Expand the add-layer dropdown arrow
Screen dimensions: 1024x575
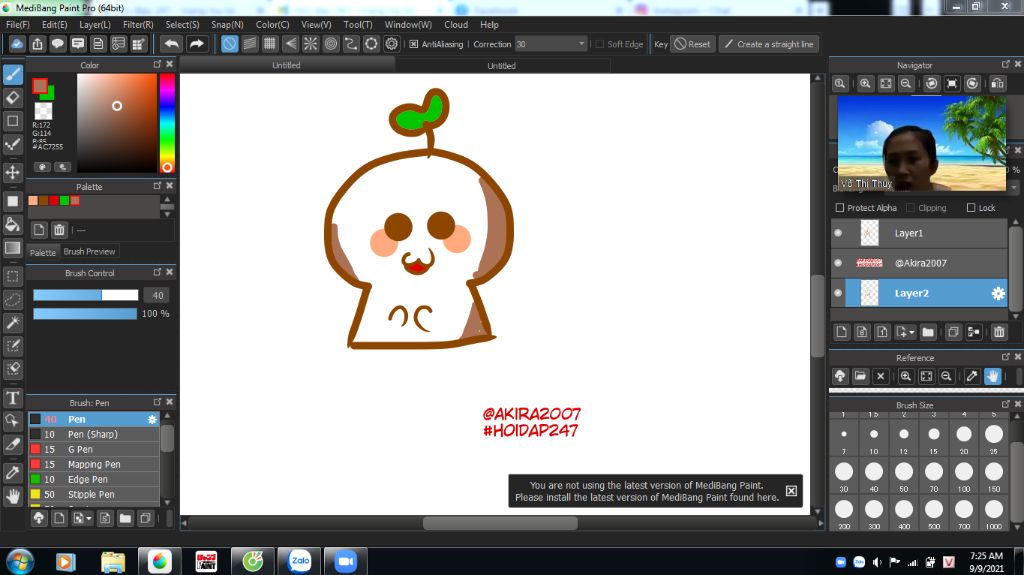(x=912, y=332)
